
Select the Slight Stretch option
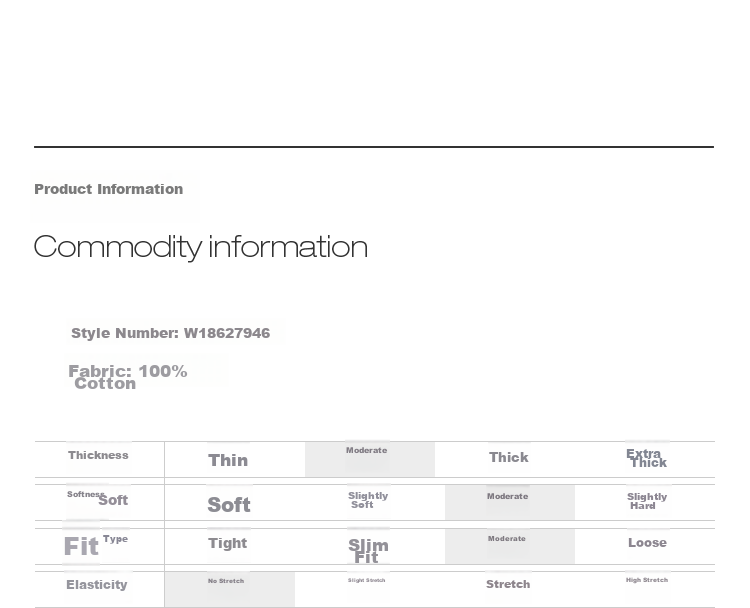point(366,580)
